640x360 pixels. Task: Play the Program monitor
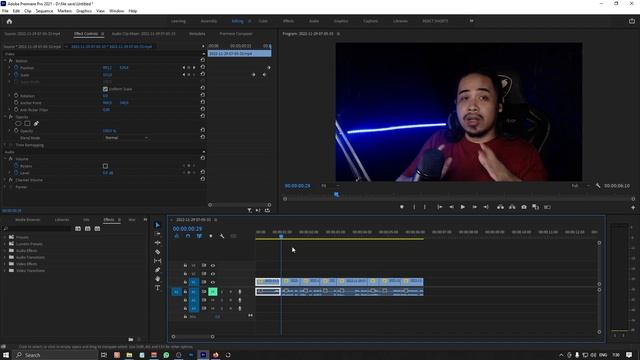(462, 207)
